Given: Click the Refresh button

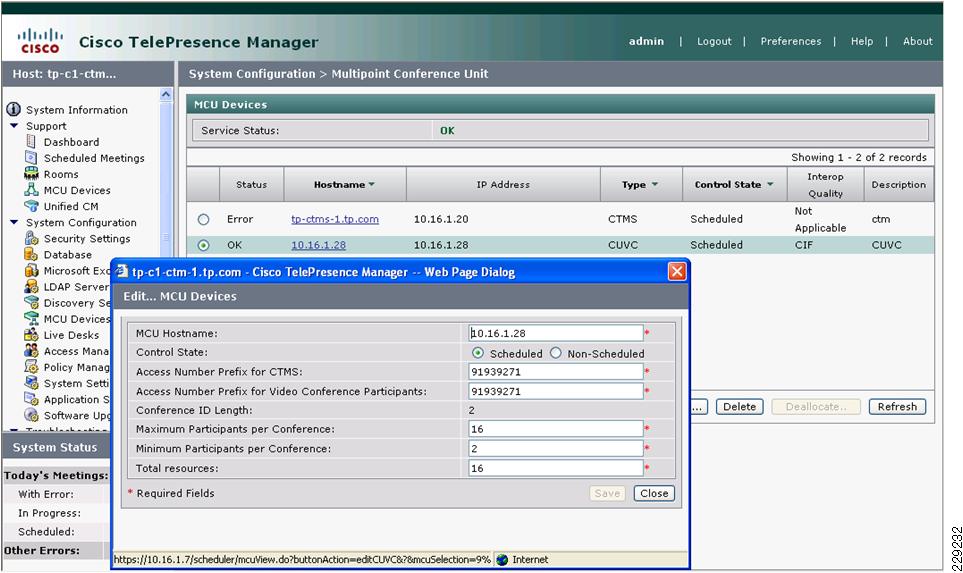Looking at the screenshot, I should 897,407.
